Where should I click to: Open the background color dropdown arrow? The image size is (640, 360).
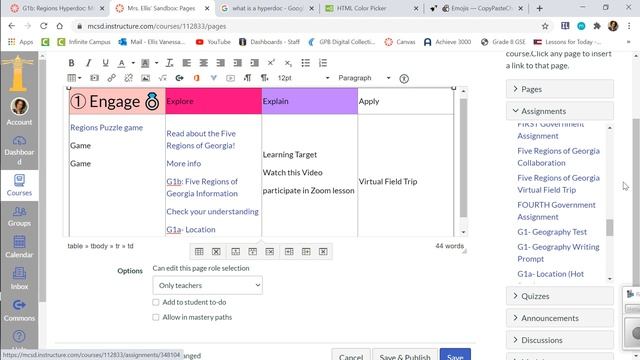tap(157, 63)
